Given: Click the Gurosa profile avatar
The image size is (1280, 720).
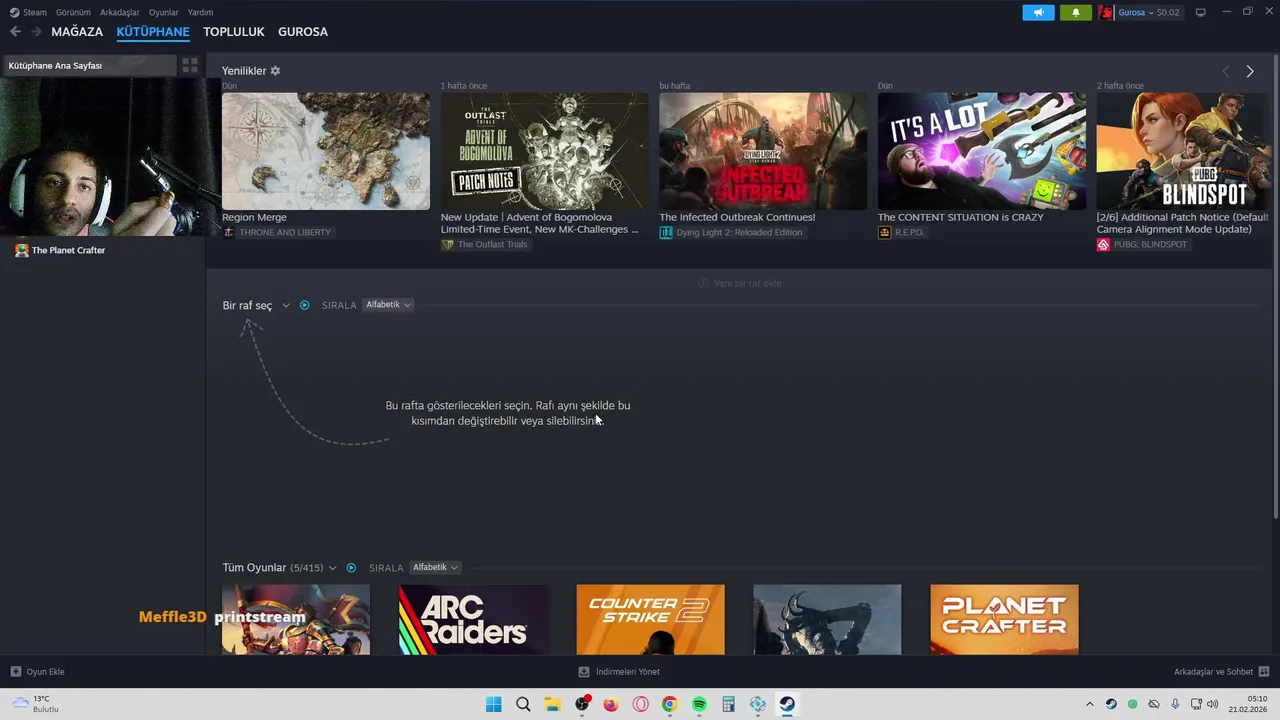Looking at the screenshot, I should click(1106, 12).
